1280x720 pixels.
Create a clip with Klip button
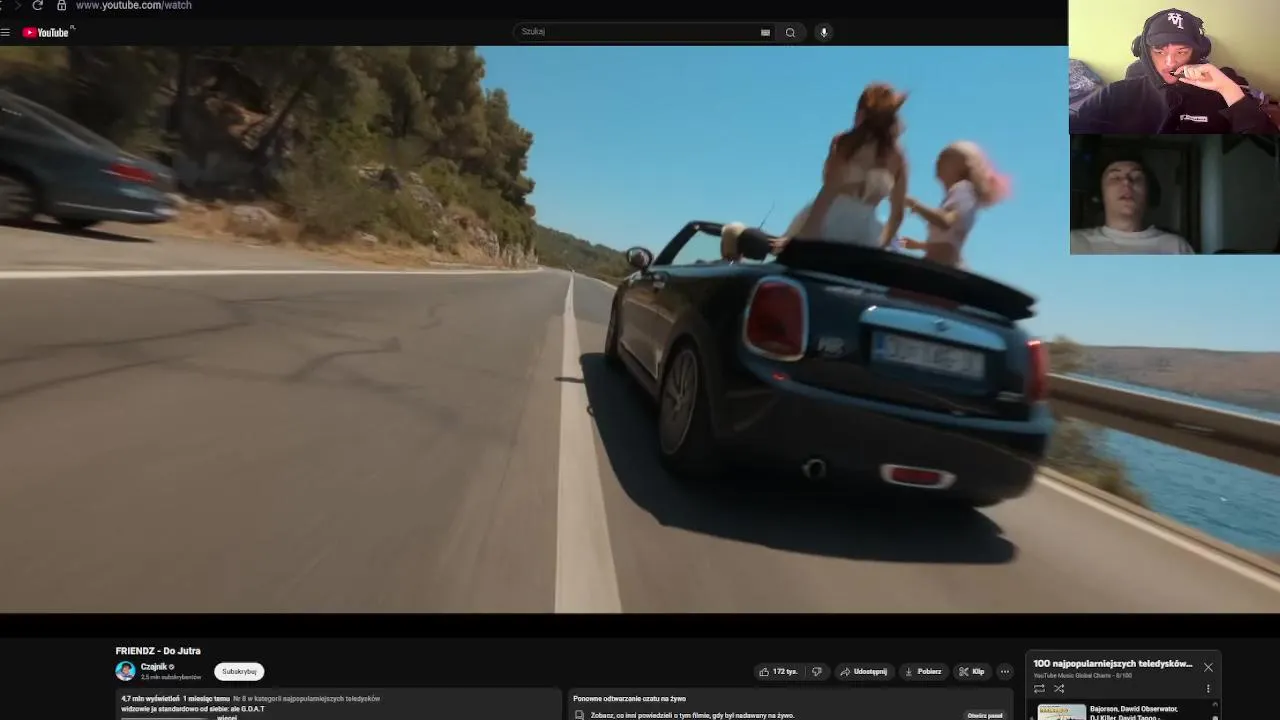point(972,672)
